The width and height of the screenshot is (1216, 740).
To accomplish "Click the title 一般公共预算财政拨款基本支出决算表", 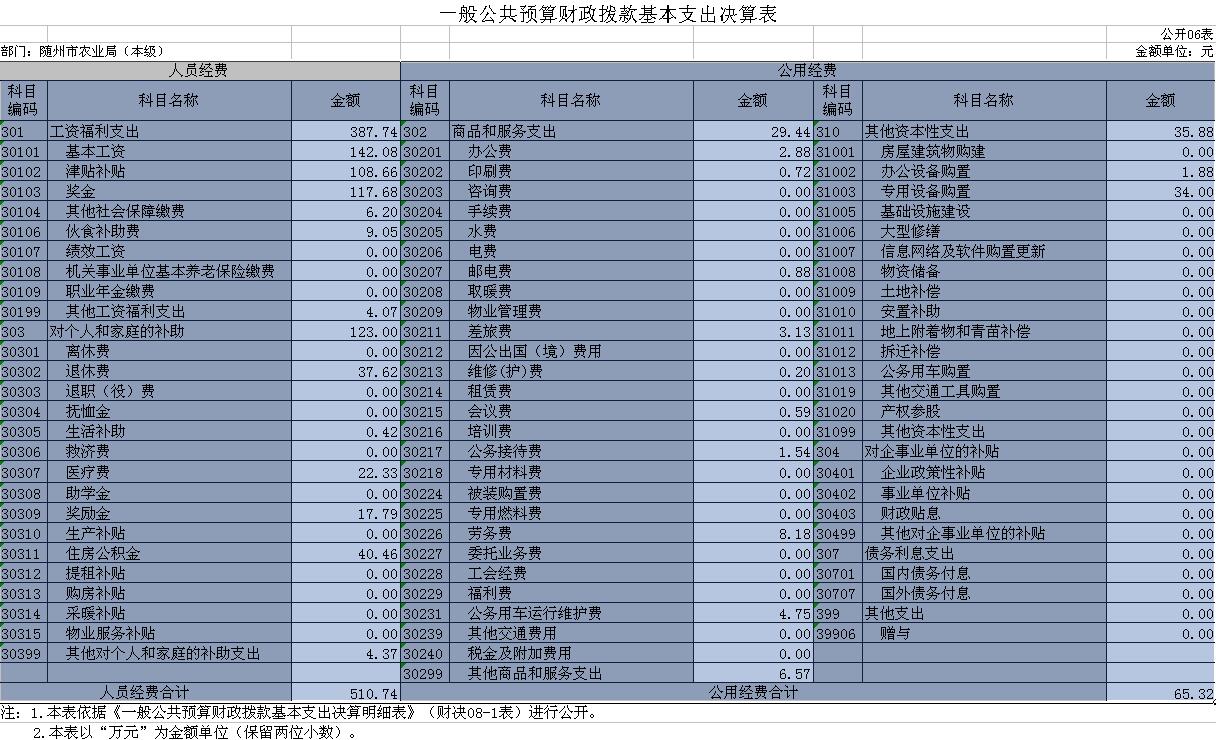I will pyautogui.click(x=608, y=14).
